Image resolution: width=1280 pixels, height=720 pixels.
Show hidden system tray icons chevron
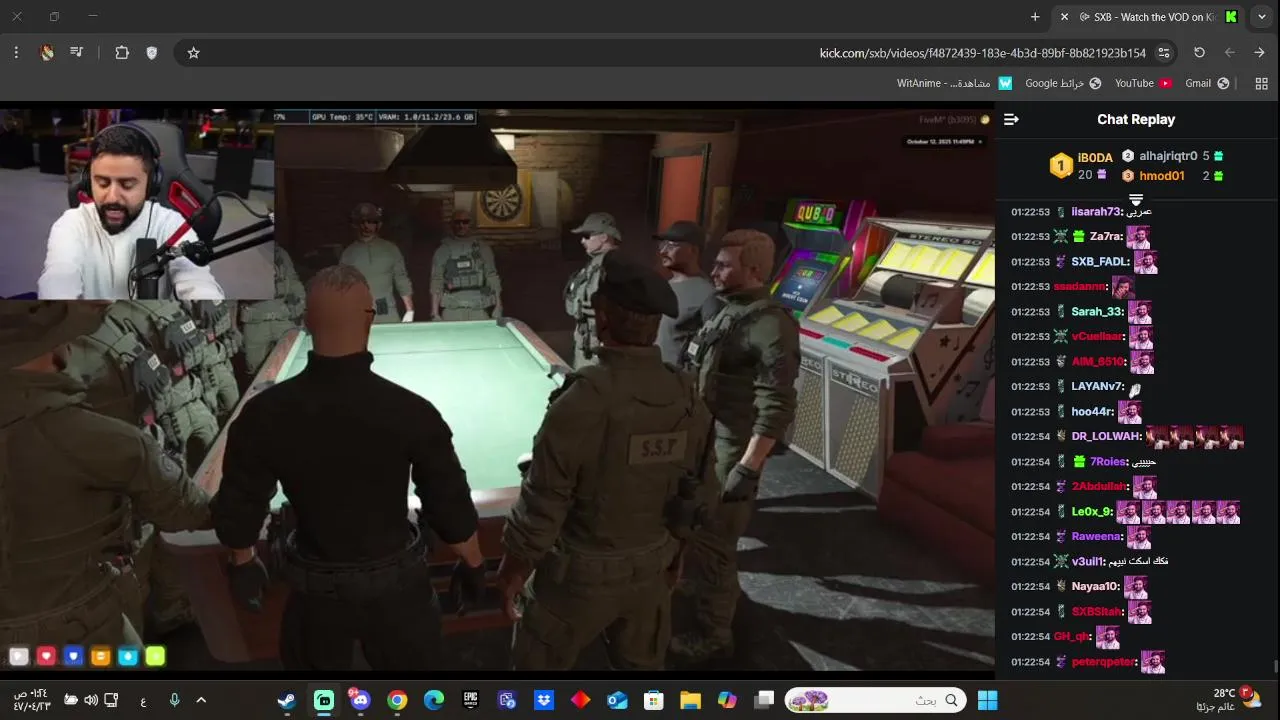point(201,700)
